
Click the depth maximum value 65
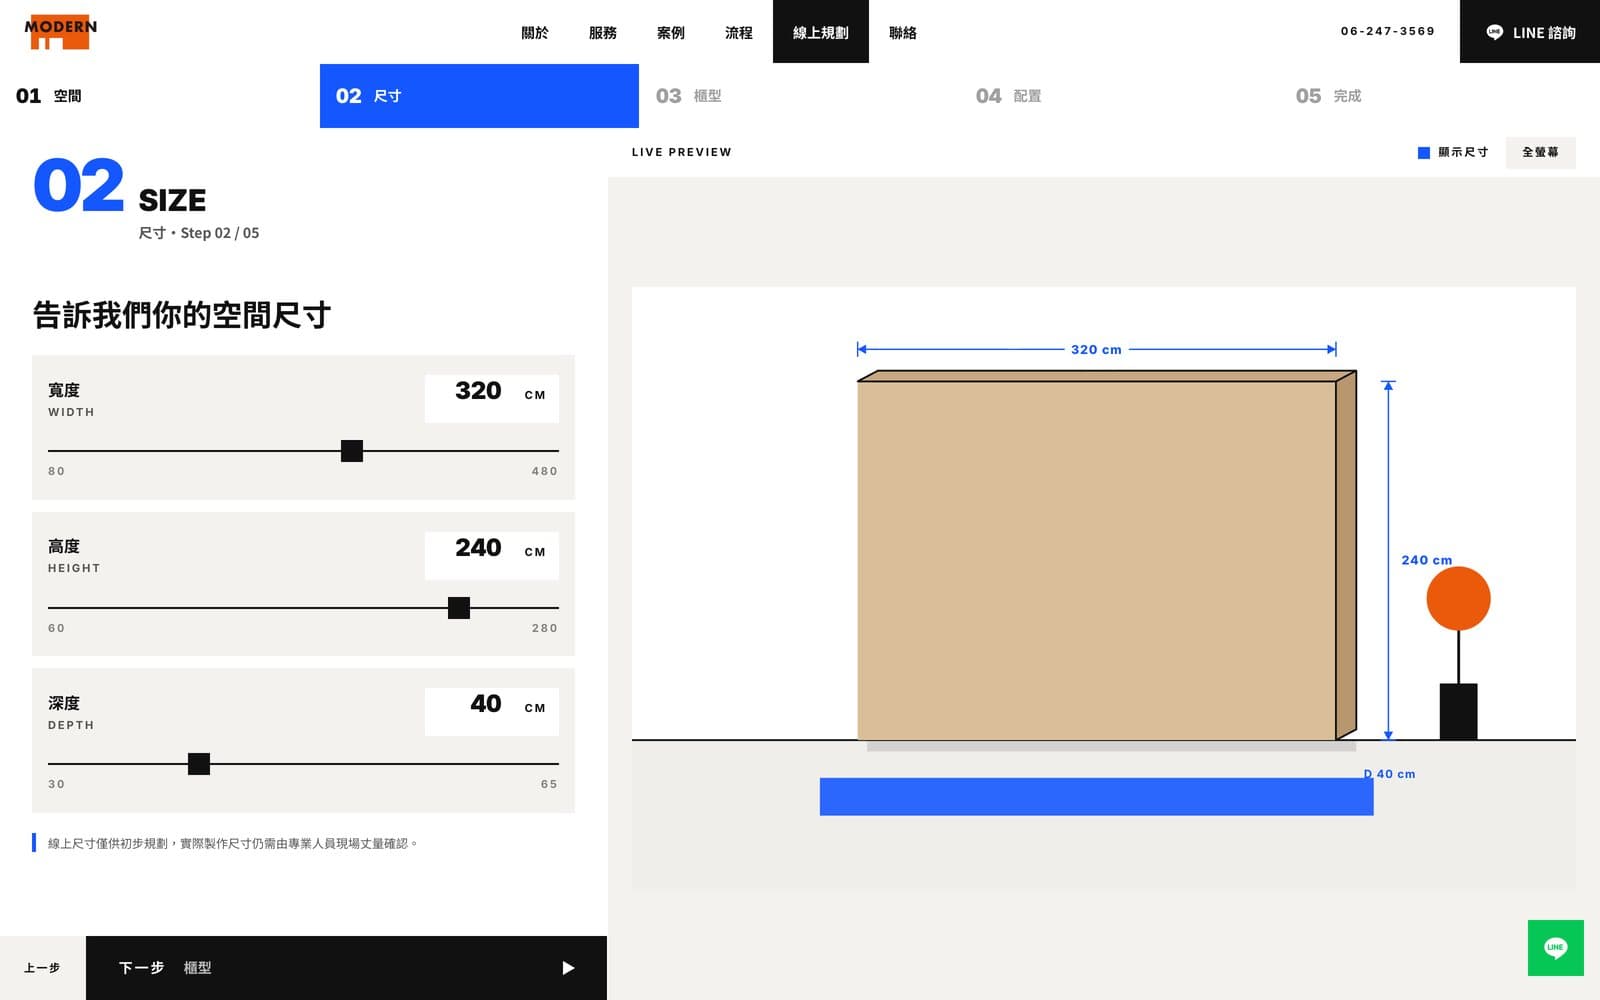pos(549,784)
